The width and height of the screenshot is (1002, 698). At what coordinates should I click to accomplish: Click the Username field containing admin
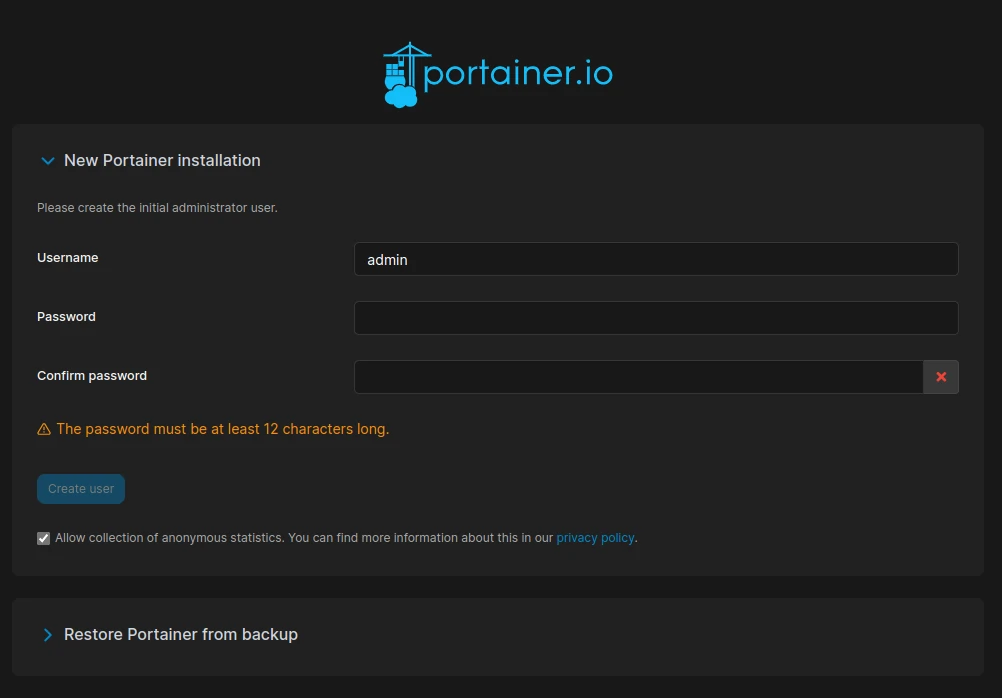[x=655, y=259]
